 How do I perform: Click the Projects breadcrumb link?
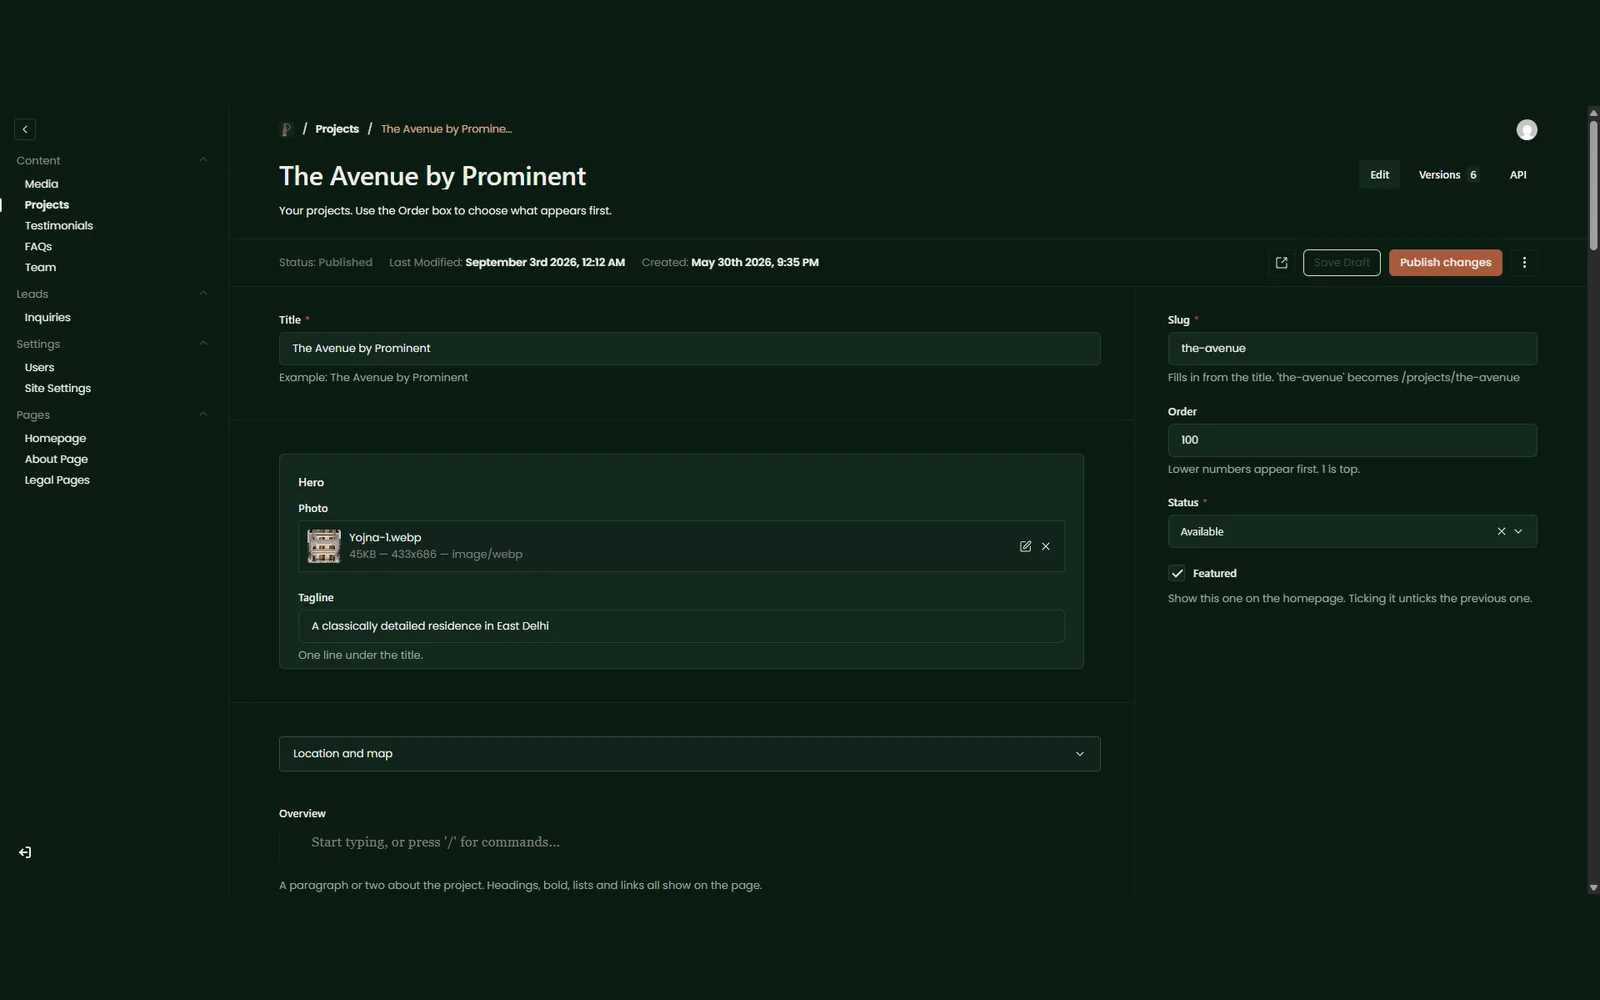click(x=337, y=129)
